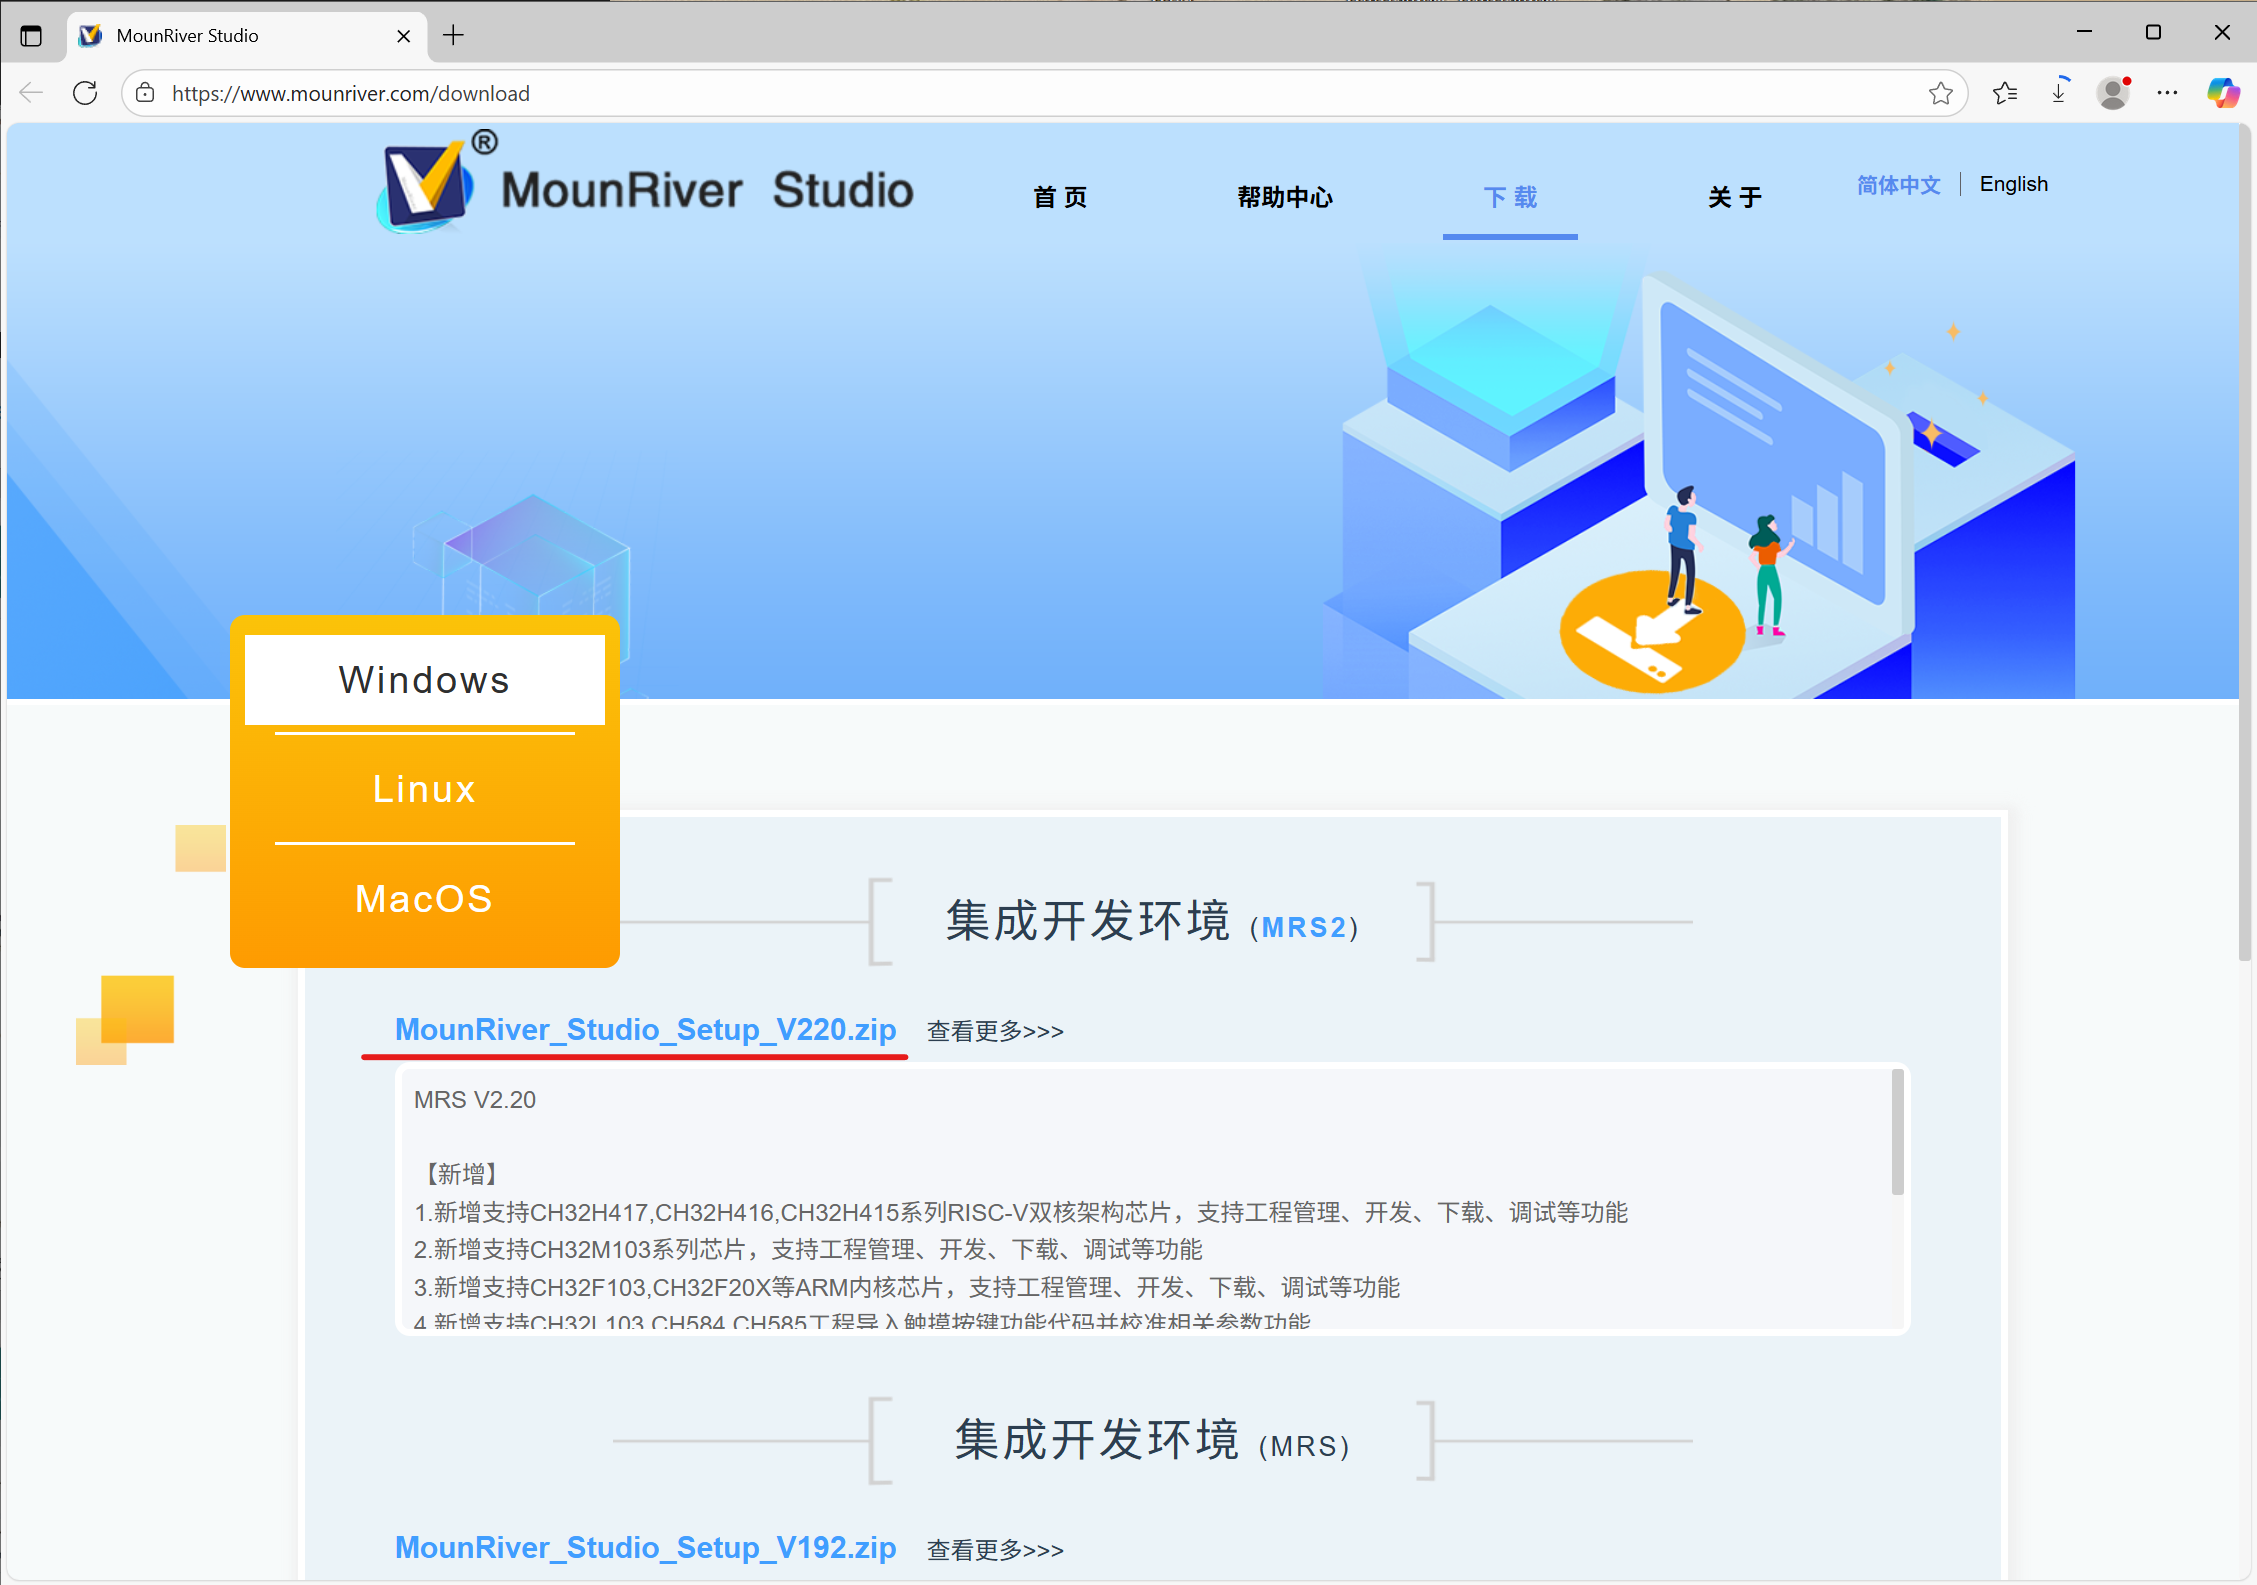Expand 查看更多 next to V192 zip
Image resolution: width=2257 pixels, height=1585 pixels.
pos(994,1549)
